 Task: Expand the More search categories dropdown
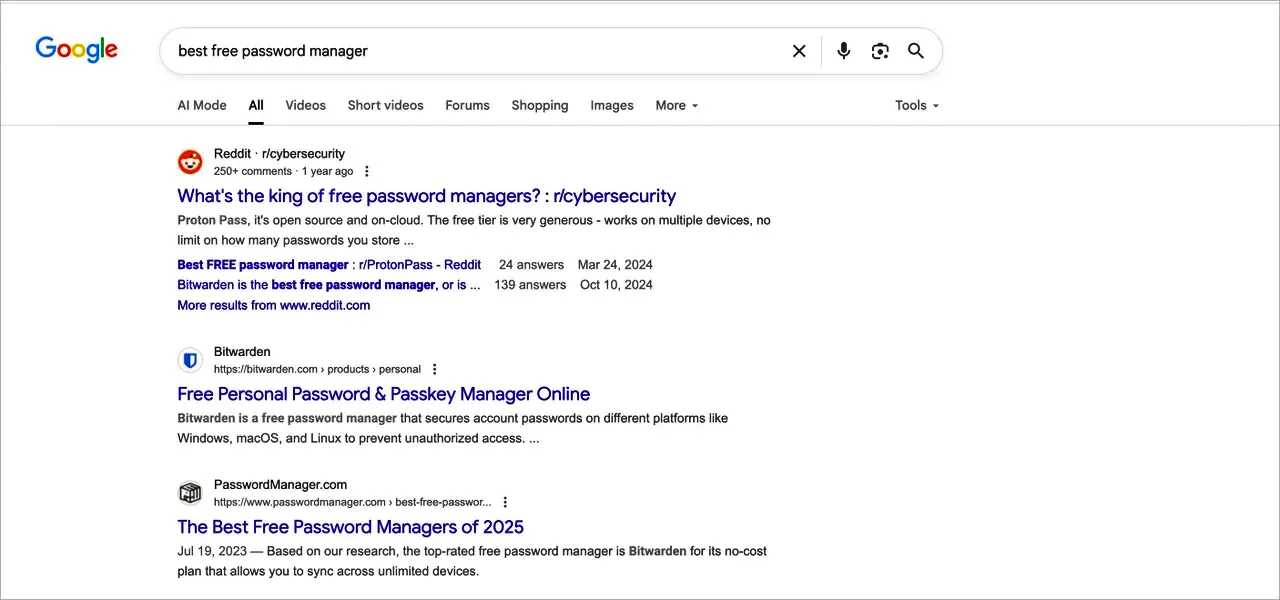pos(676,105)
